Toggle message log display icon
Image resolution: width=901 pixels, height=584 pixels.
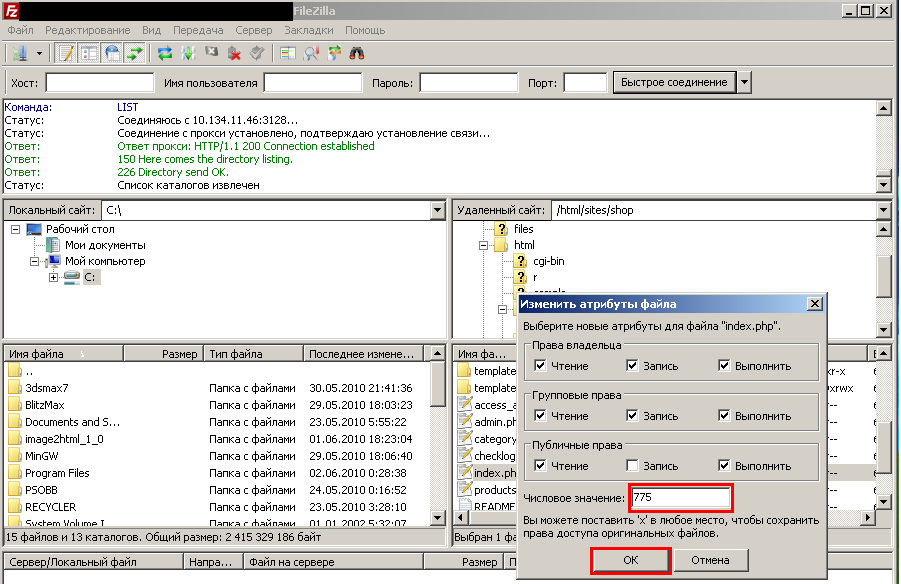click(66, 53)
